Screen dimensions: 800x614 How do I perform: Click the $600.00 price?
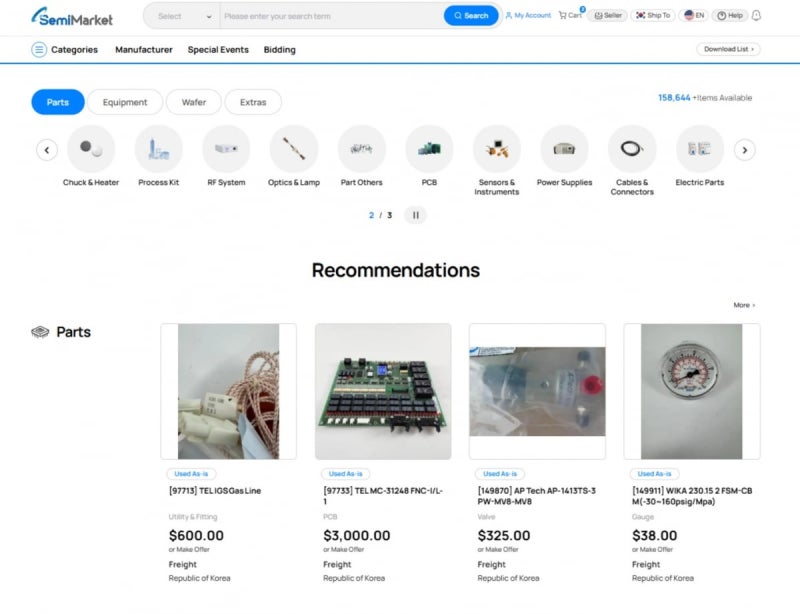click(x=196, y=535)
